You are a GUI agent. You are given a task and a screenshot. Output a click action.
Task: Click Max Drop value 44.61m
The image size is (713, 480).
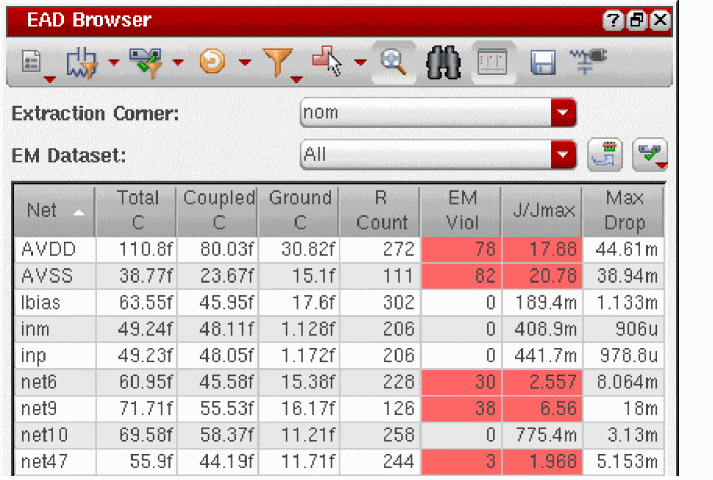coord(623,250)
